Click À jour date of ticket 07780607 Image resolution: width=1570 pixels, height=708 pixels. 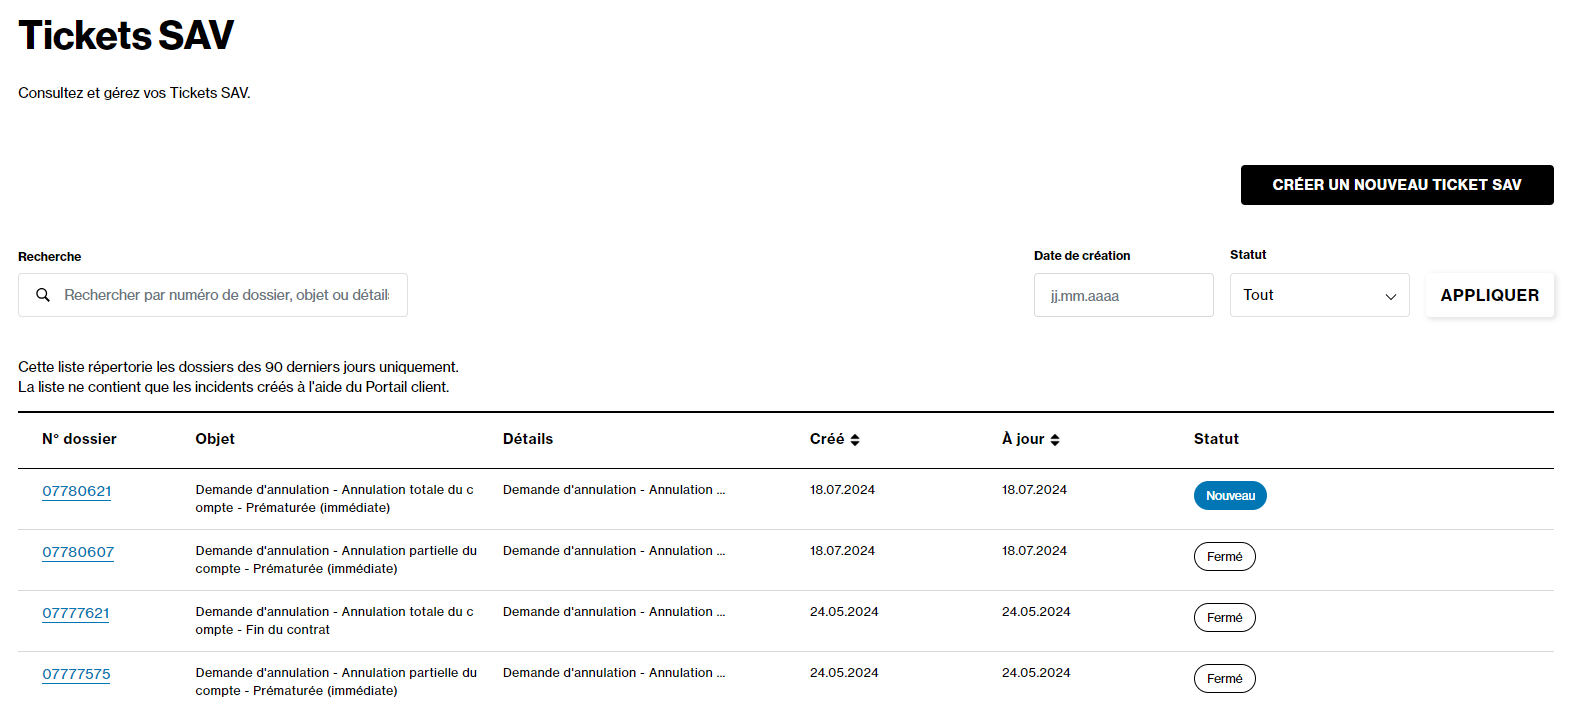click(1034, 551)
